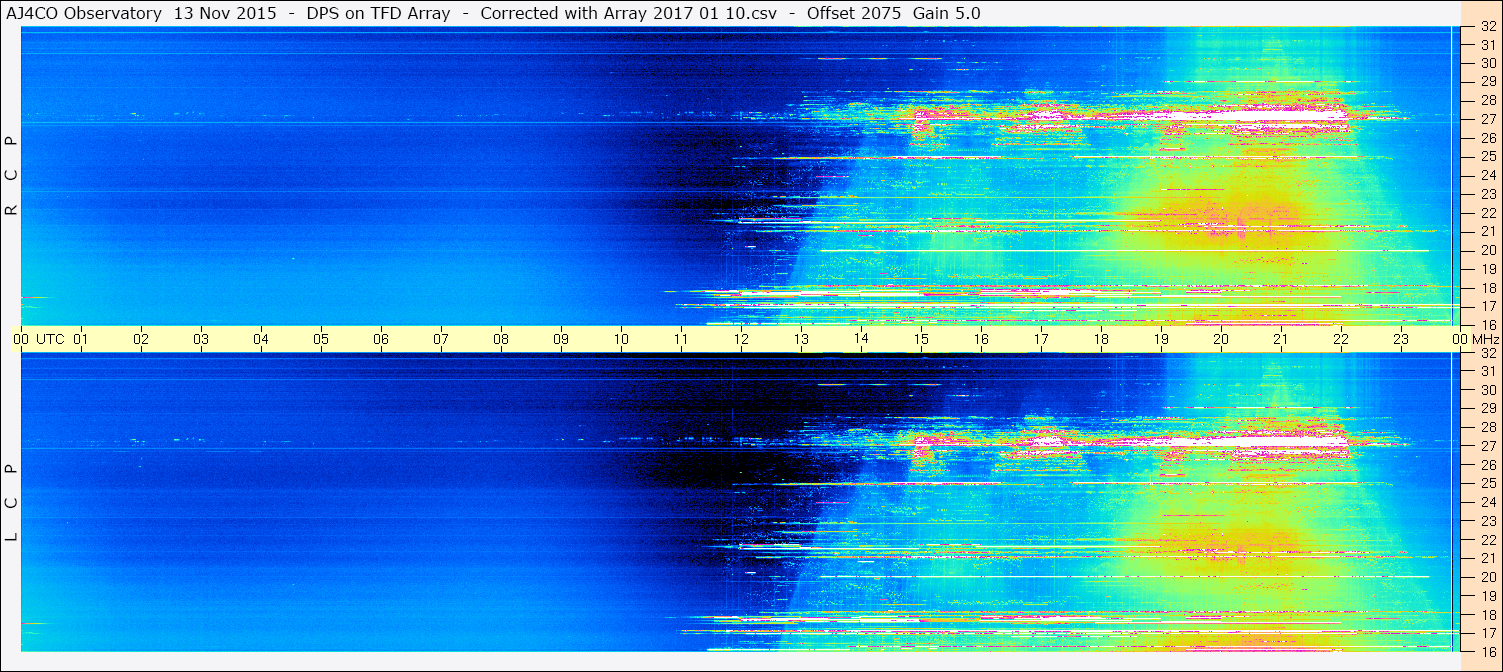This screenshot has height=672, width=1503.
Task: Select the 15 hour tick on the time axis
Action: [921, 339]
